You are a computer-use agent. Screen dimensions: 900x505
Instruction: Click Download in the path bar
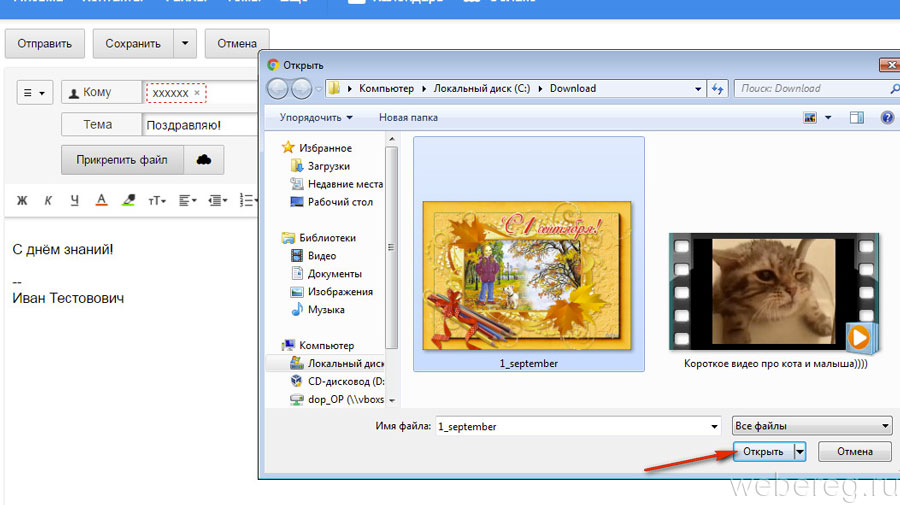pos(573,88)
